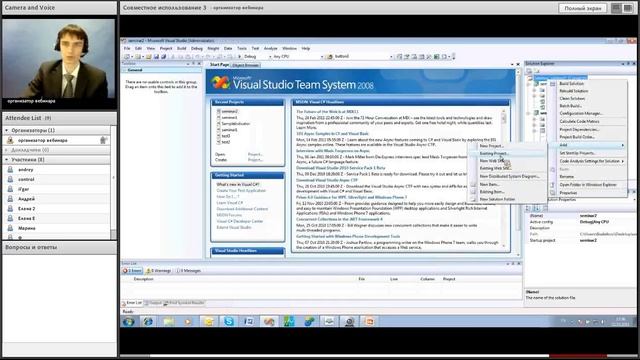Image resolution: width=640 pixels, height=360 pixels.
Task: Switch to the Start Page tab
Action: (x=219, y=65)
